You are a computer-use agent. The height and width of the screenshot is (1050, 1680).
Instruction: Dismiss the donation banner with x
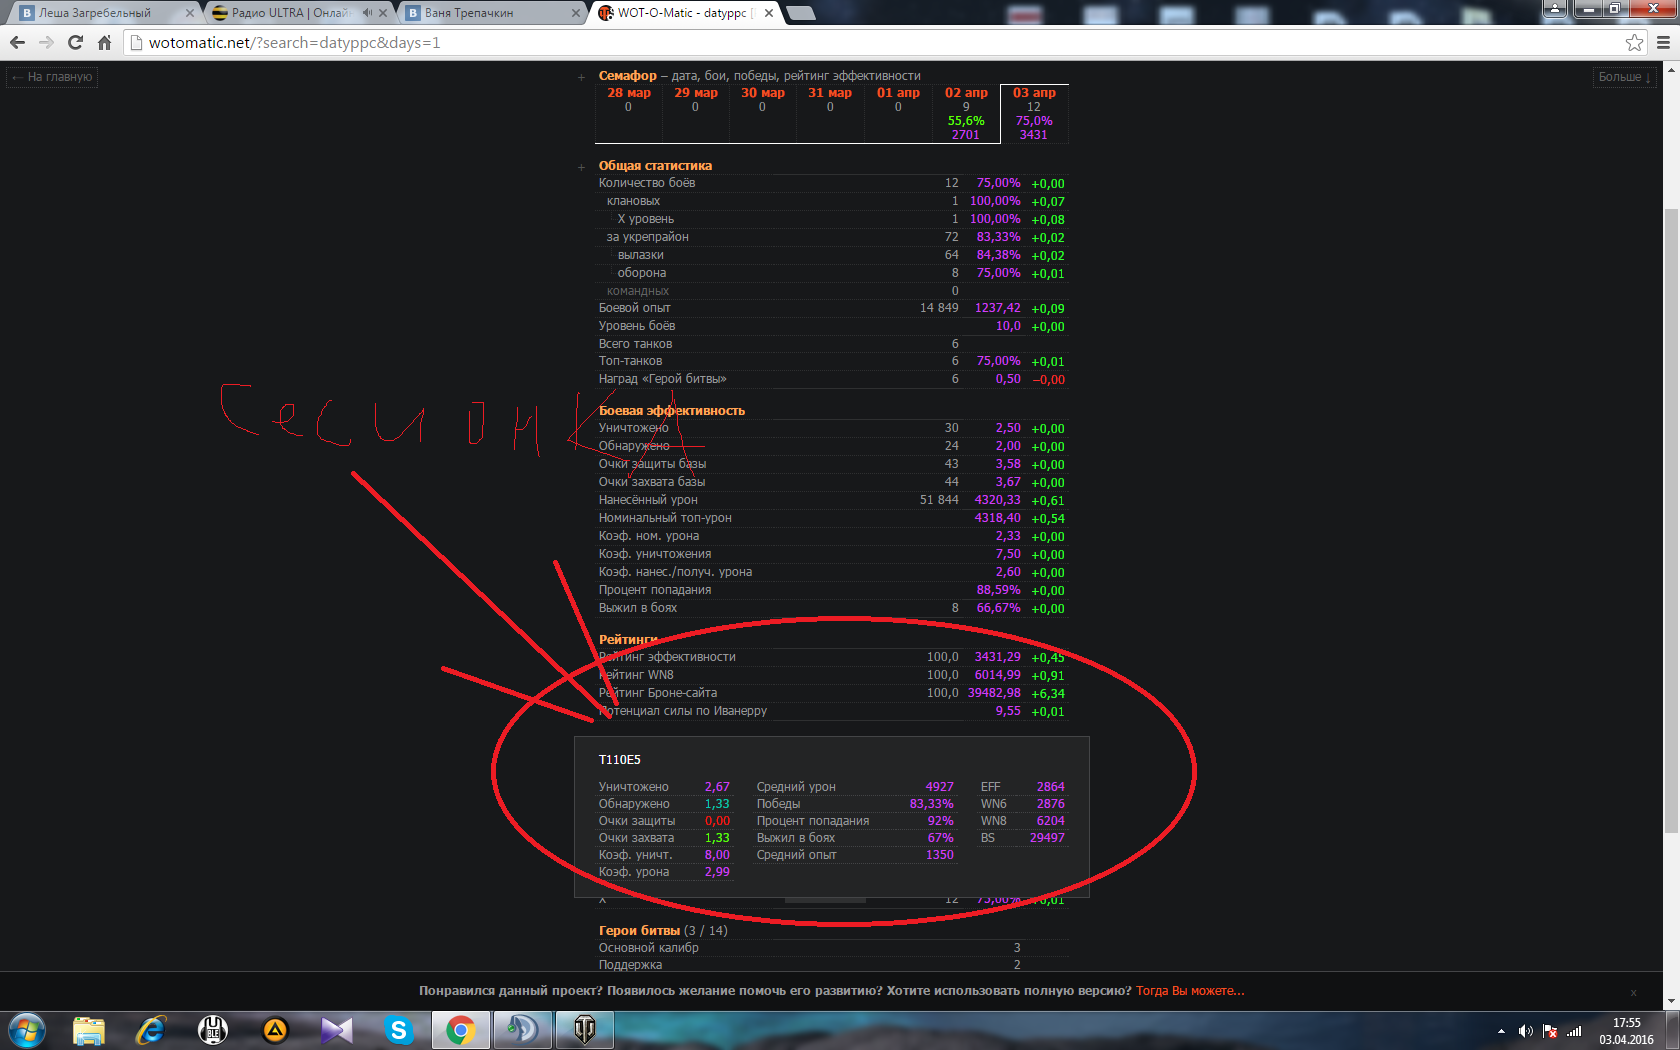pos(1633,993)
